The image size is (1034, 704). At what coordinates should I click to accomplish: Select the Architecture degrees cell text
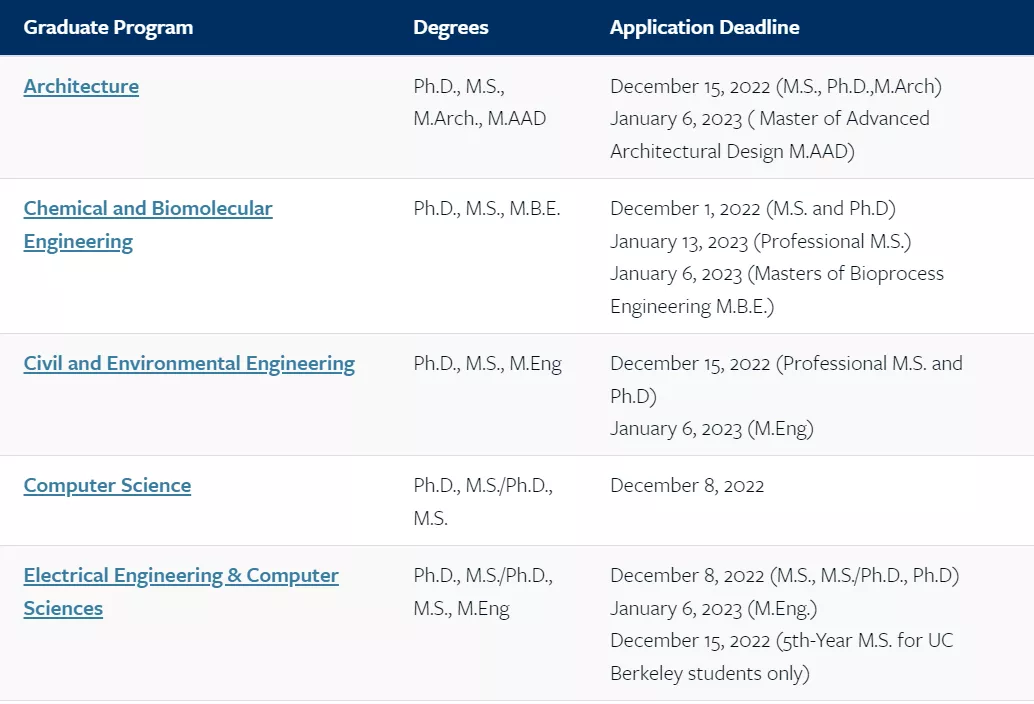[x=479, y=102]
